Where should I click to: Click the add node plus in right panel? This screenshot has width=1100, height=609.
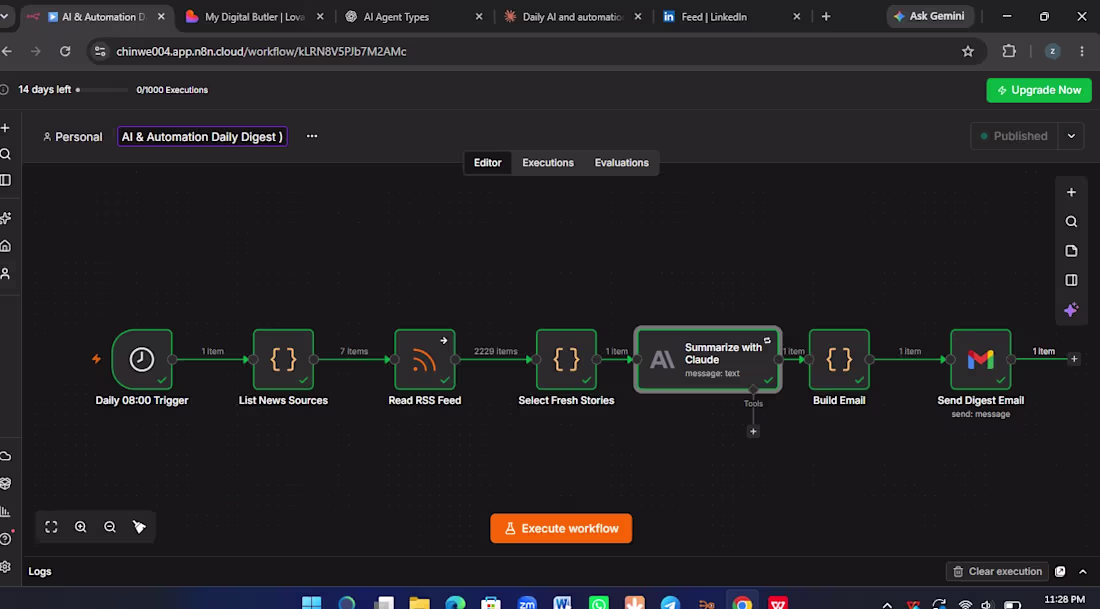[1071, 192]
